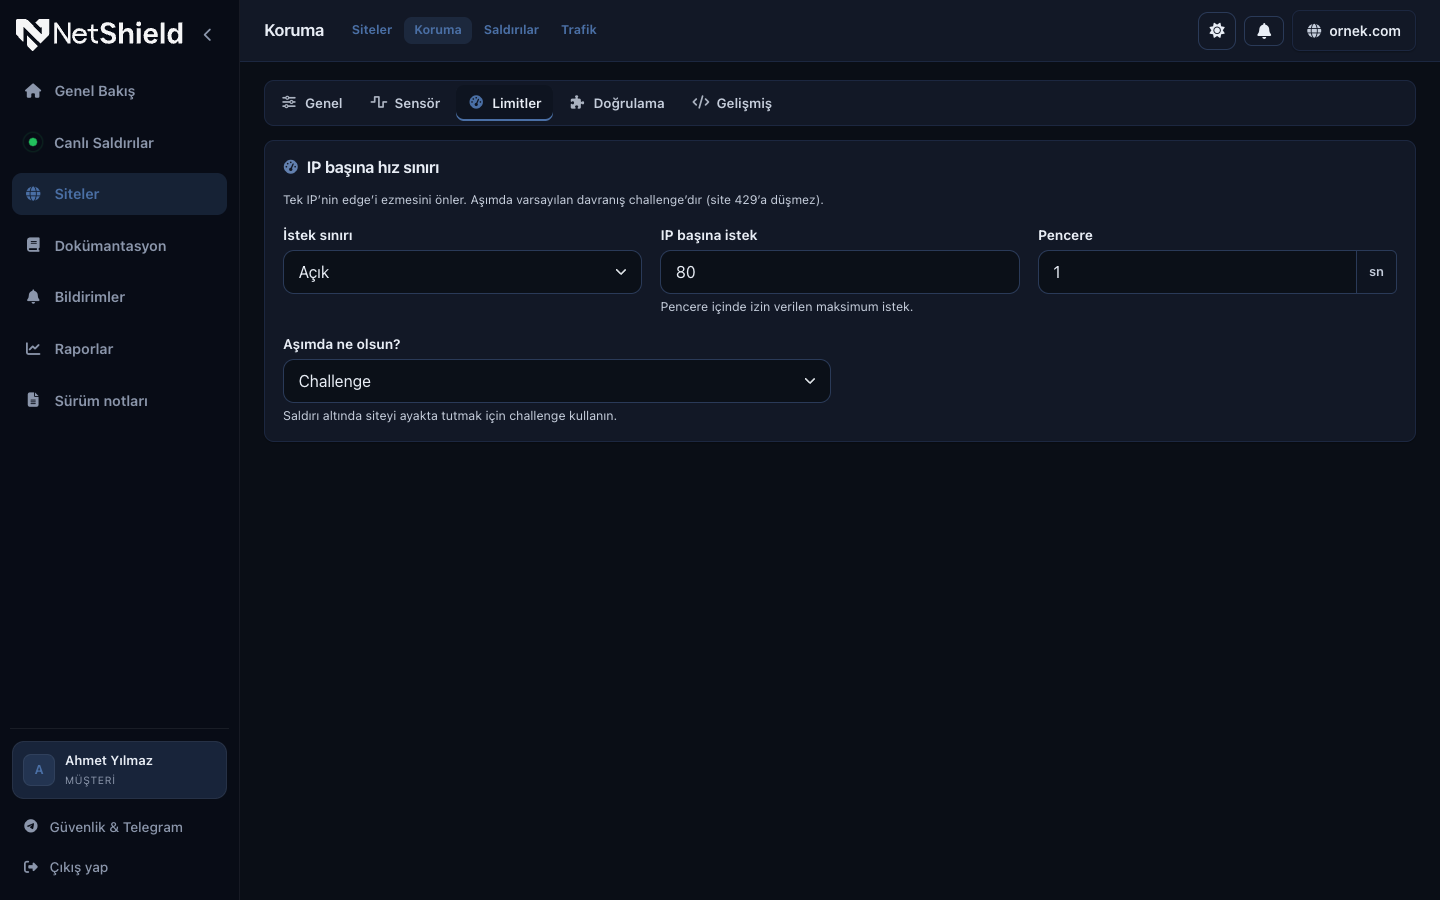Open the İstek sınırı dropdown showing Açık
The image size is (1440, 900).
point(462,272)
